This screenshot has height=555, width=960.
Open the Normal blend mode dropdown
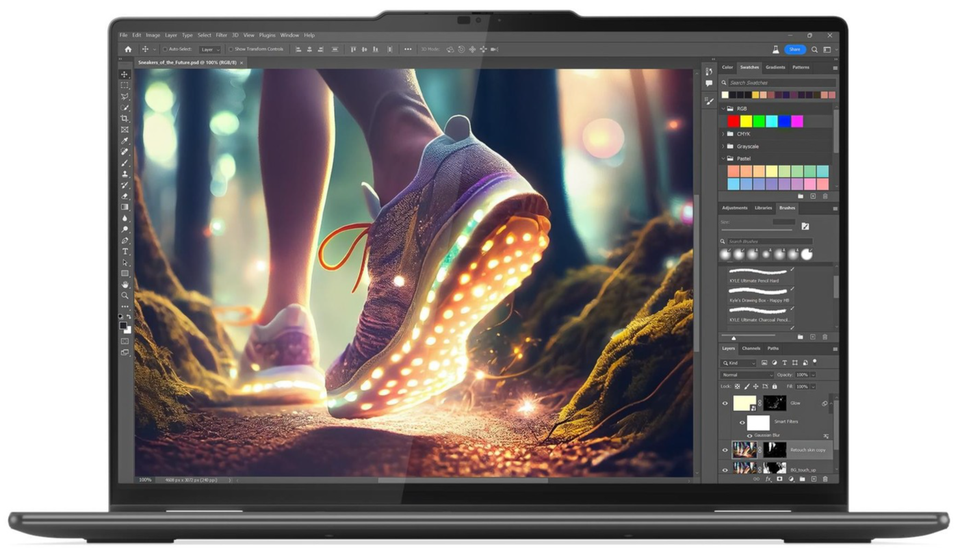point(746,375)
